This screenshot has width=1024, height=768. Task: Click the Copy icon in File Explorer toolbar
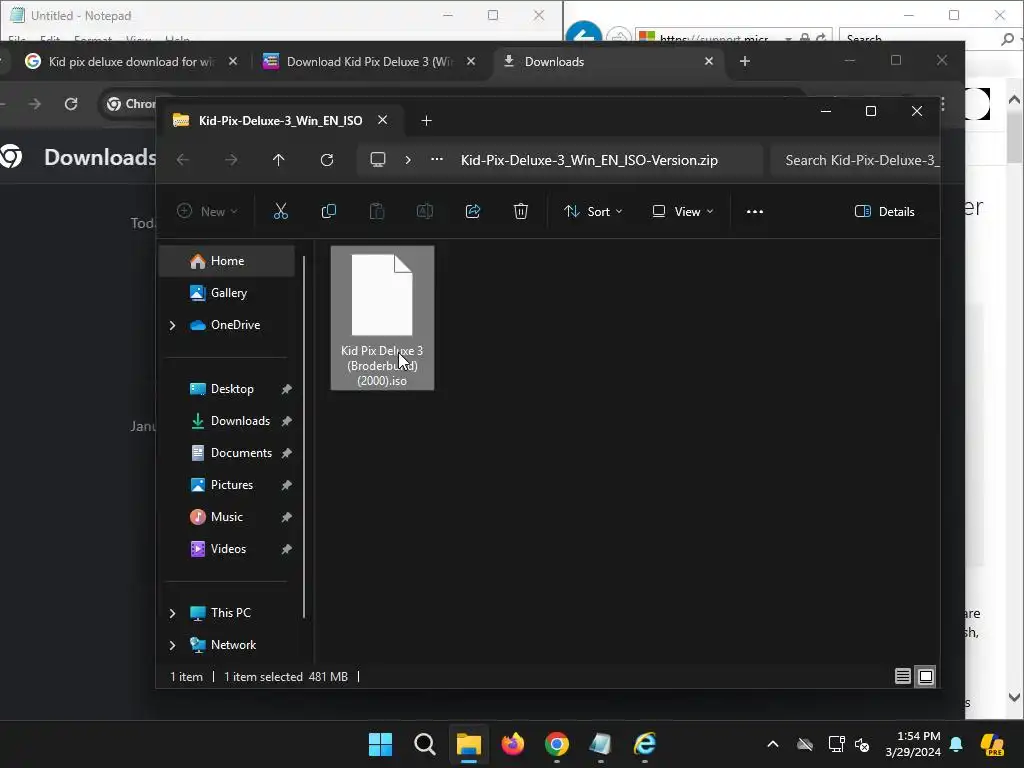[x=328, y=211]
